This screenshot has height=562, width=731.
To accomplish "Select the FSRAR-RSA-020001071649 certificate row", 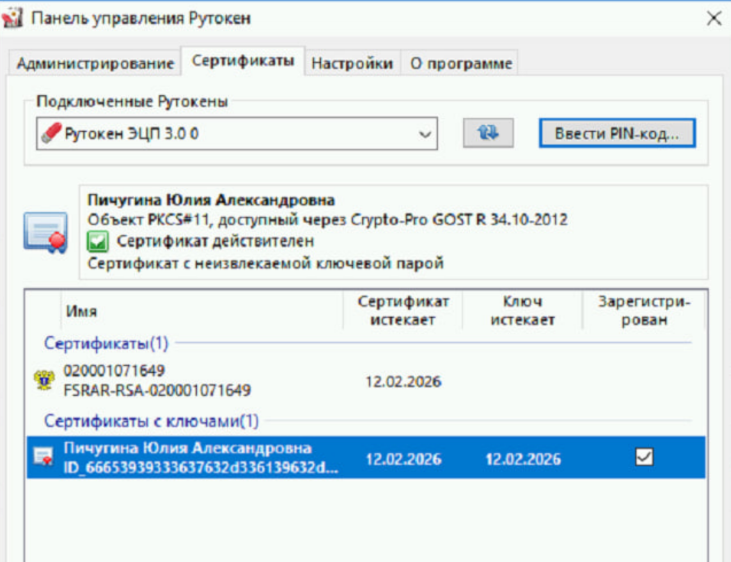I will coord(200,381).
